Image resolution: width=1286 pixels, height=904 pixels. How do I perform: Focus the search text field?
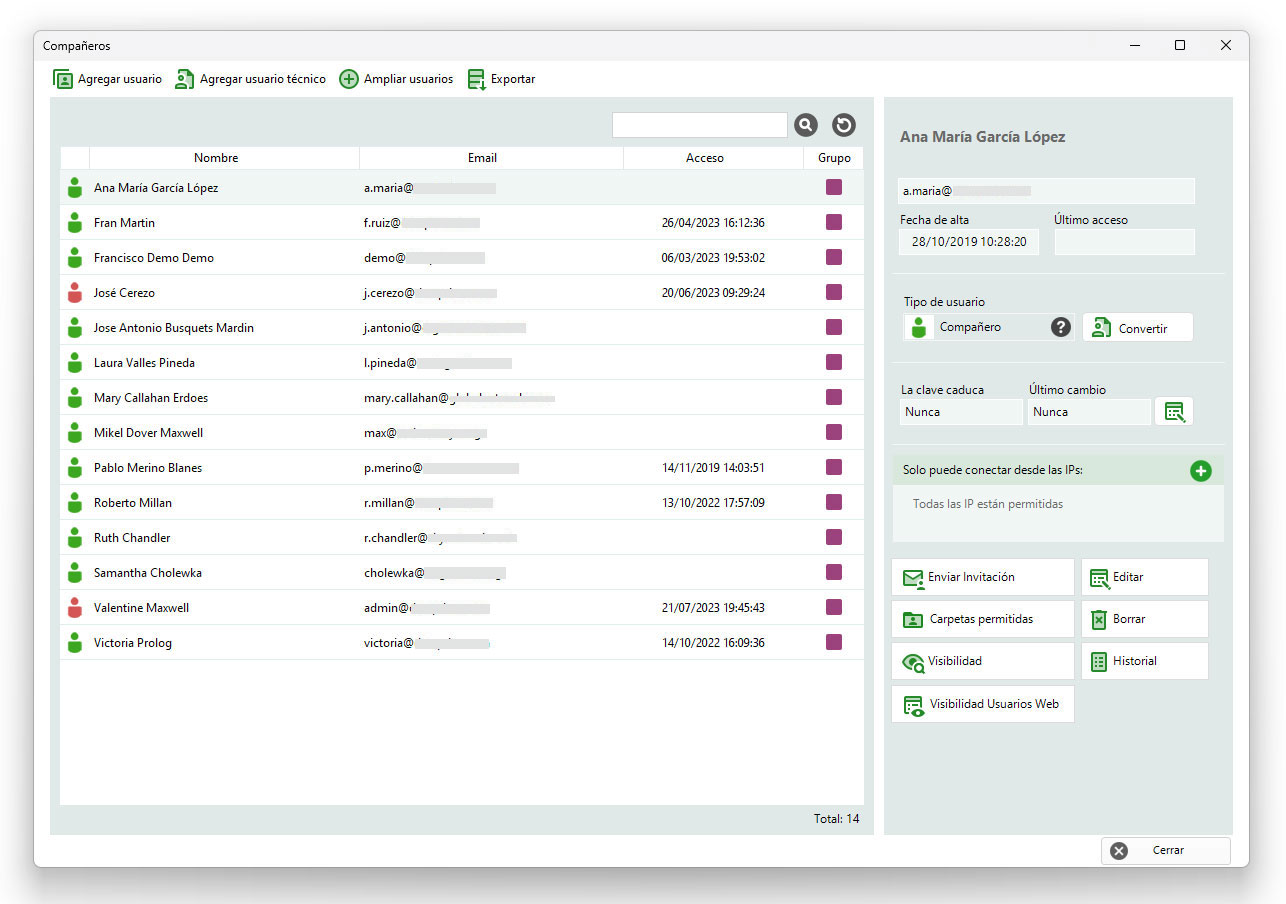(x=700, y=125)
